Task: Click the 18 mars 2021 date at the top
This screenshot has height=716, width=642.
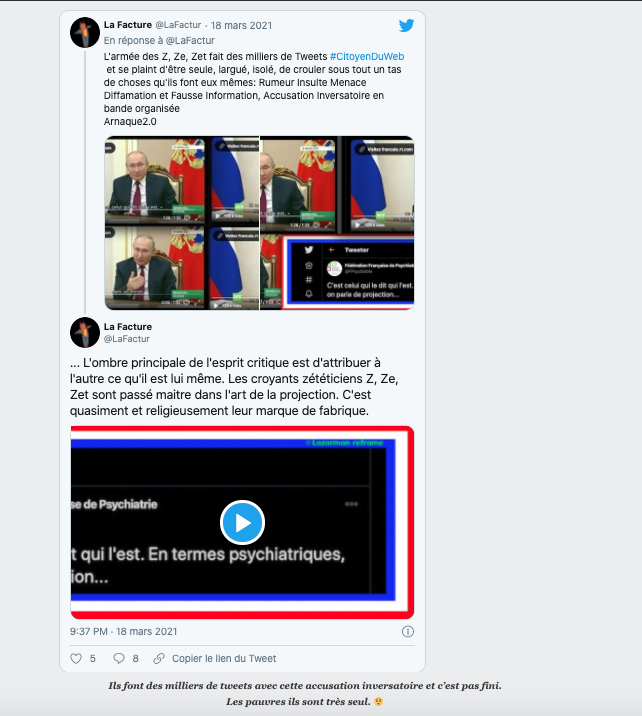Action: [x=241, y=26]
